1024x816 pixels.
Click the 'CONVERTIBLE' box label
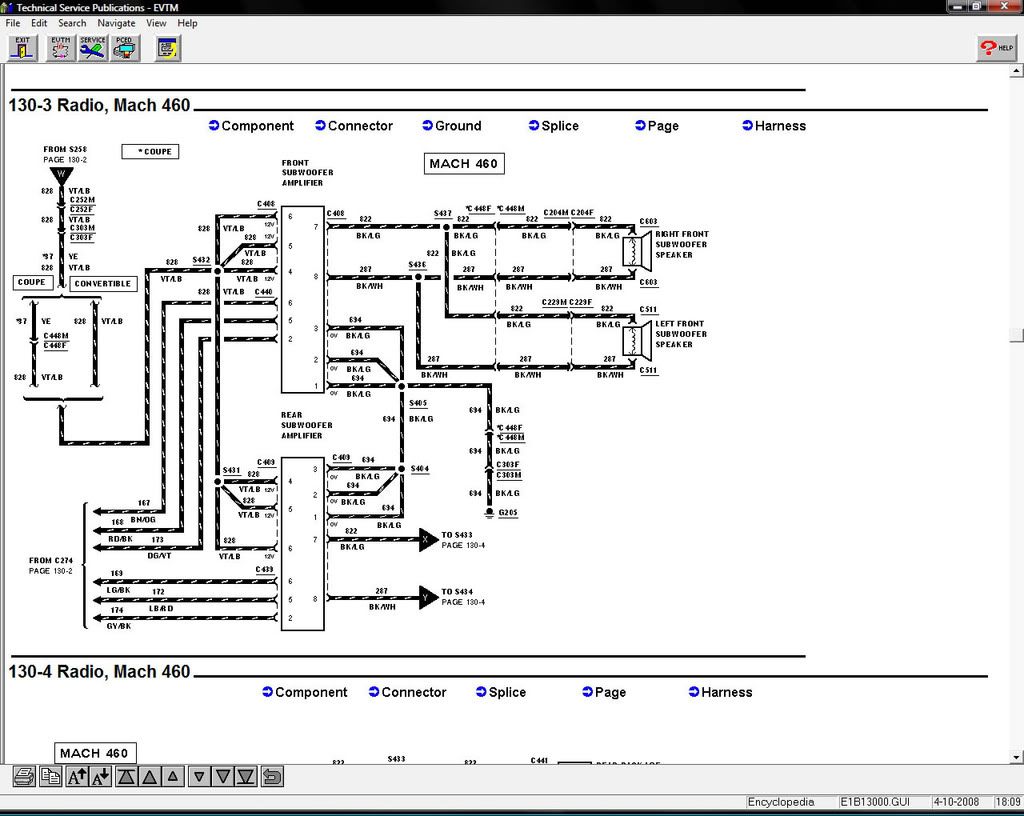[103, 283]
